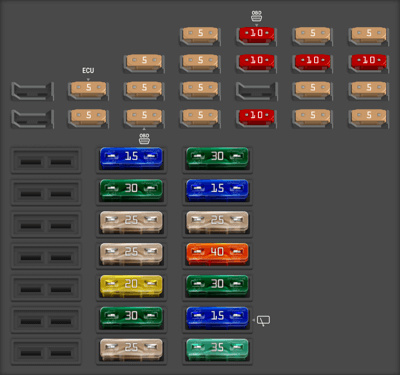Pick green 30A fuse between OBD 15A and 25A fuses
The height and width of the screenshot is (375, 400).
(131, 190)
